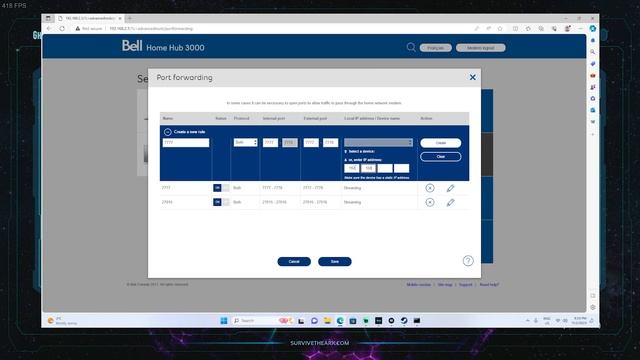Open the help question mark icon

point(468,261)
